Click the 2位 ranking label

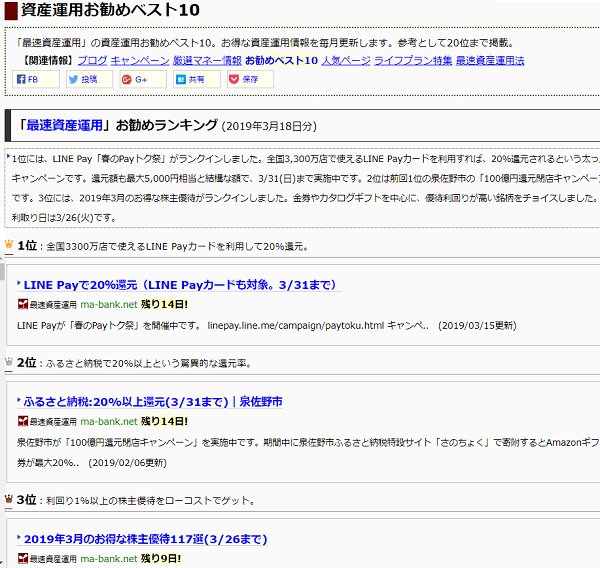[27, 362]
